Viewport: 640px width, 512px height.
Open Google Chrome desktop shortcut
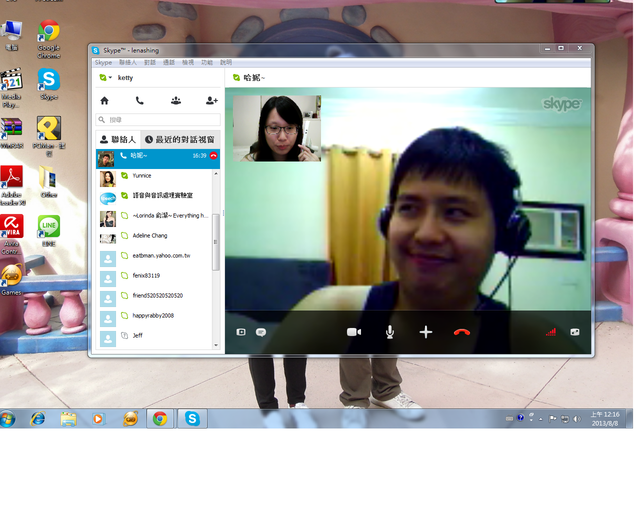click(x=49, y=40)
